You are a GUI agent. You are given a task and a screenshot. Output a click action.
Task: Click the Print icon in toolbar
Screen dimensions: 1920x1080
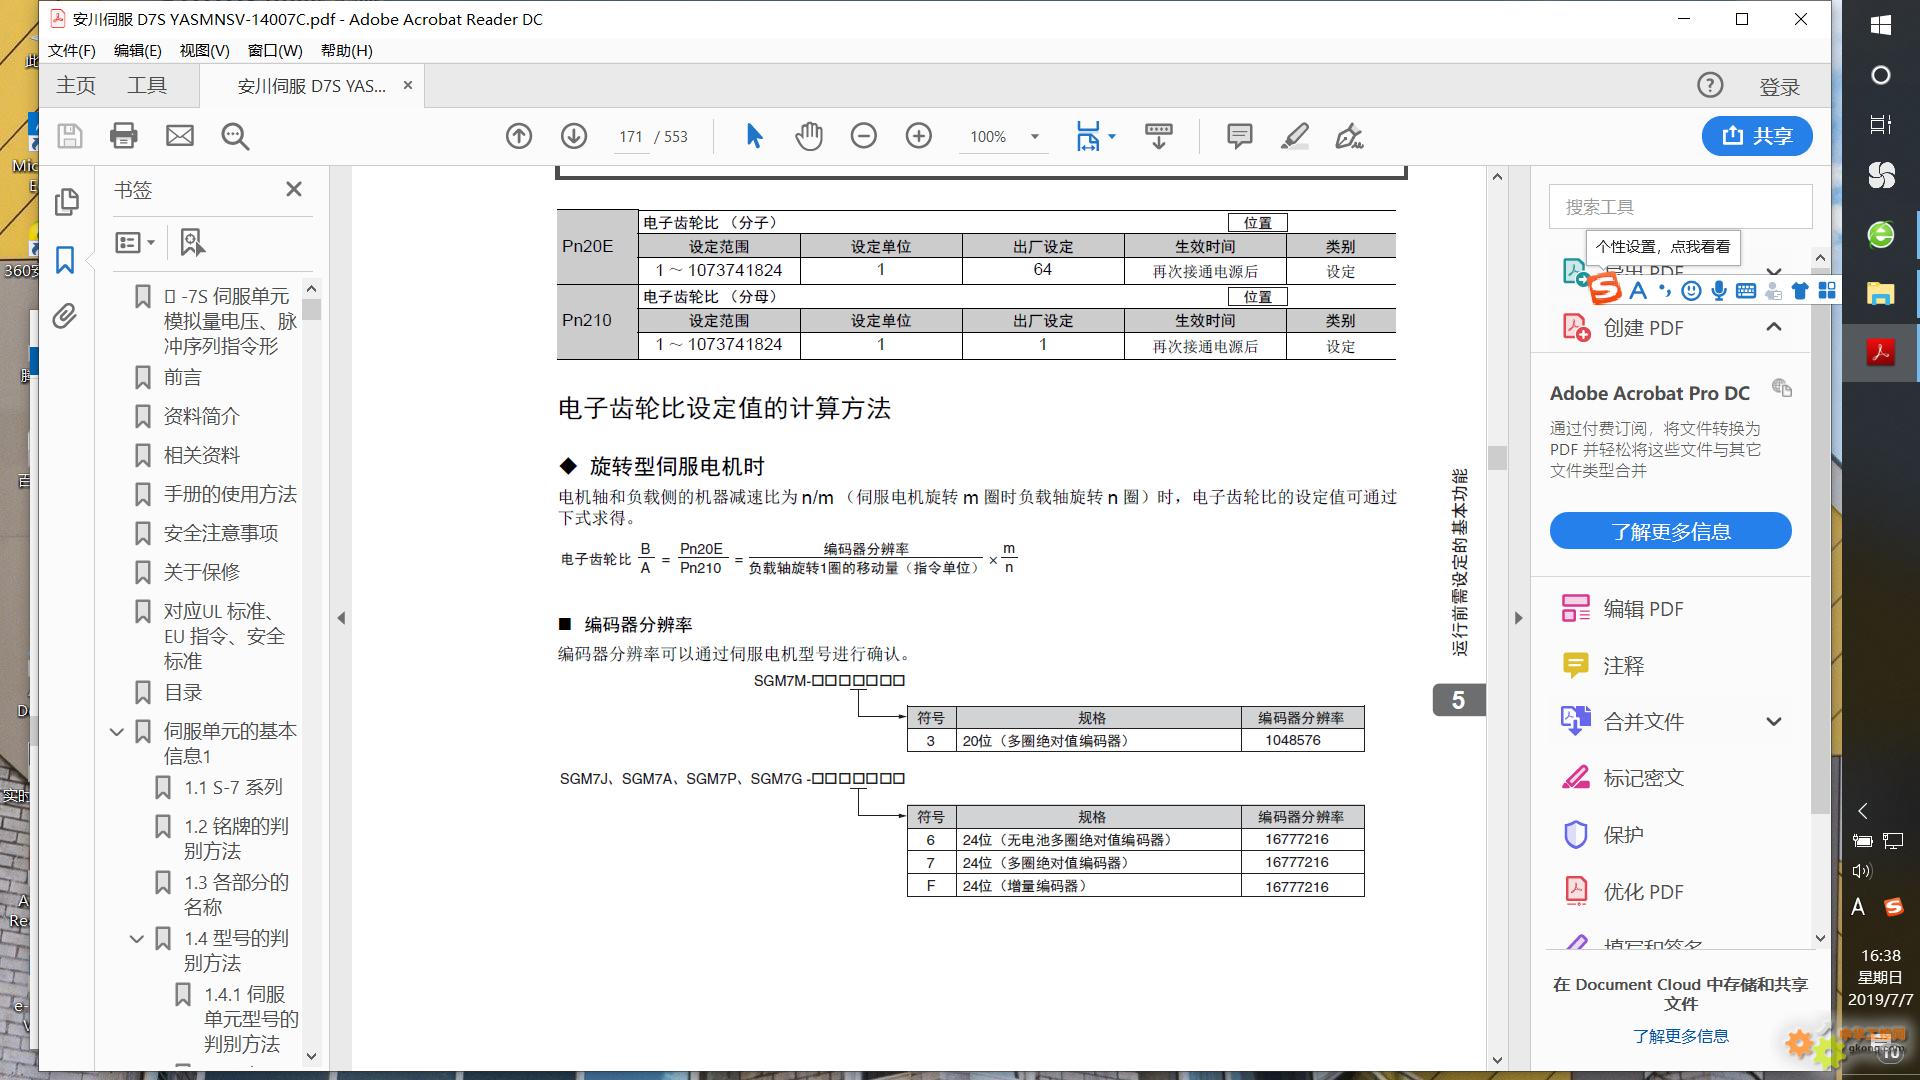[124, 136]
